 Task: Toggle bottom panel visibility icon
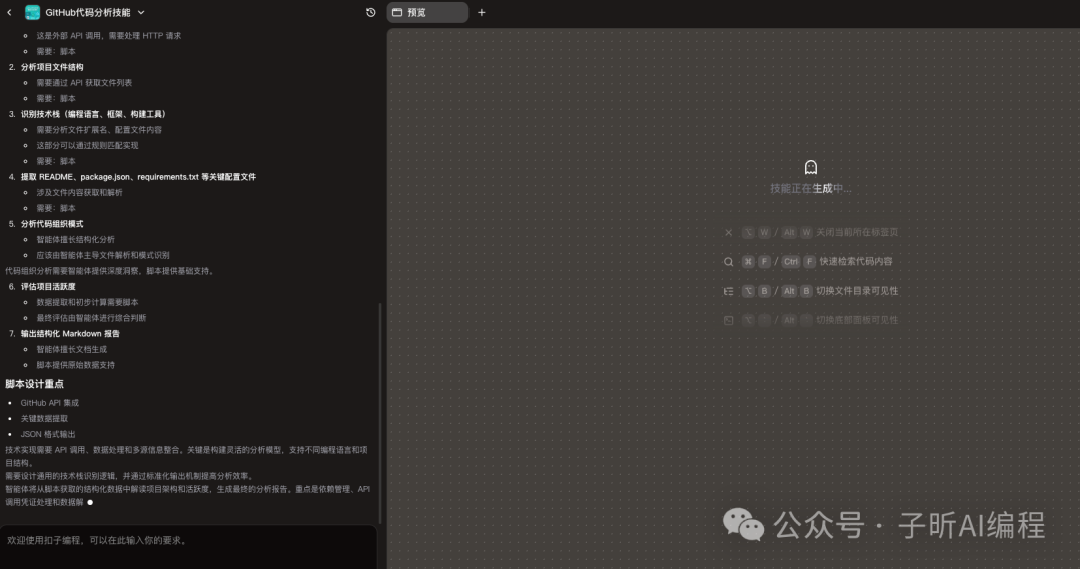tap(728, 320)
